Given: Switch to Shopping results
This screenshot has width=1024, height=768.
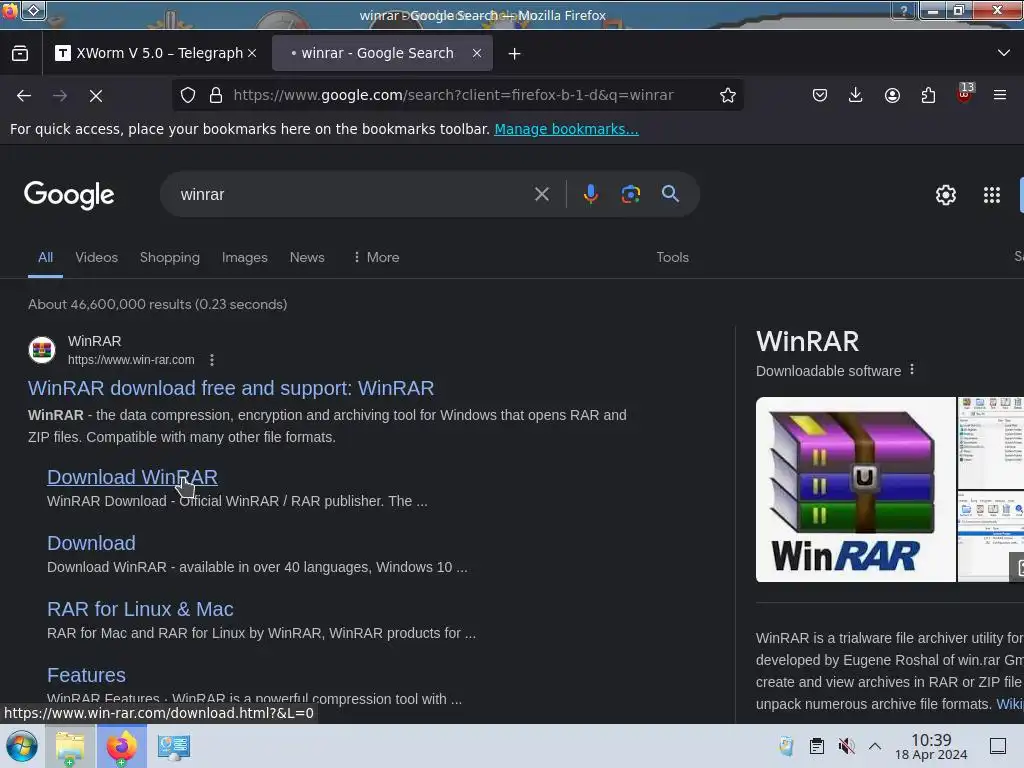Looking at the screenshot, I should pos(170,257).
